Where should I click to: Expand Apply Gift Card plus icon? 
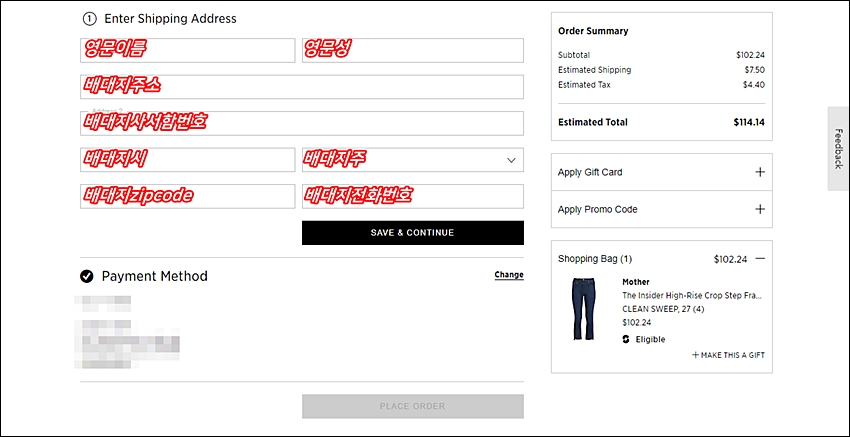pyautogui.click(x=760, y=172)
